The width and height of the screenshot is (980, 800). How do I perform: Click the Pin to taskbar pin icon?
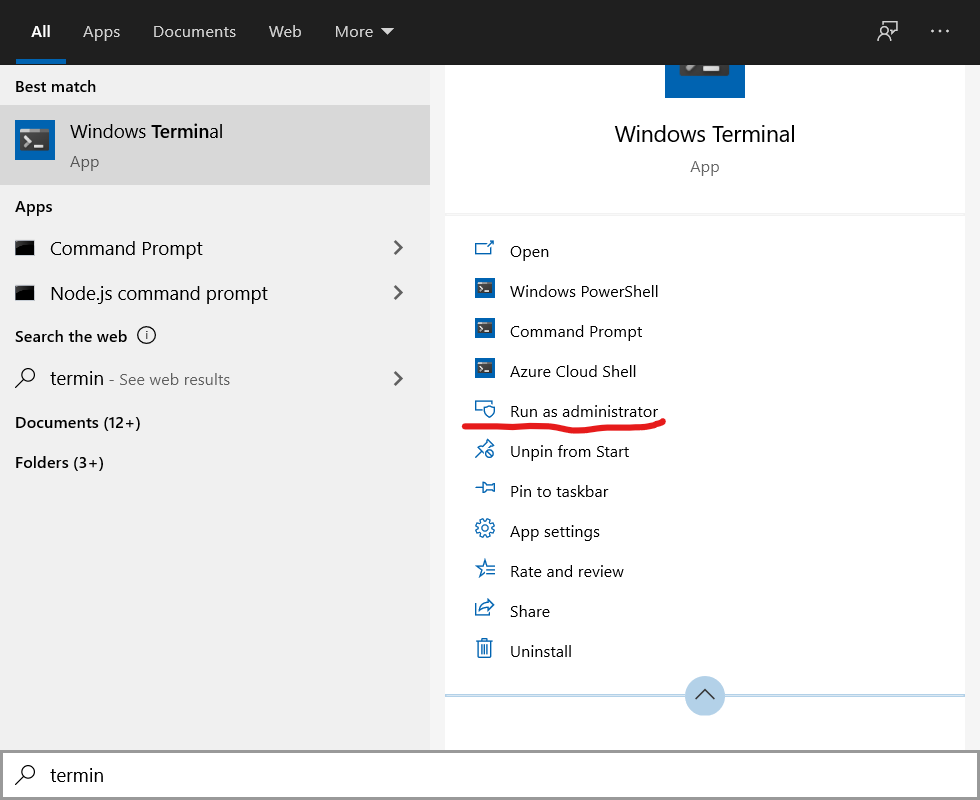(485, 488)
